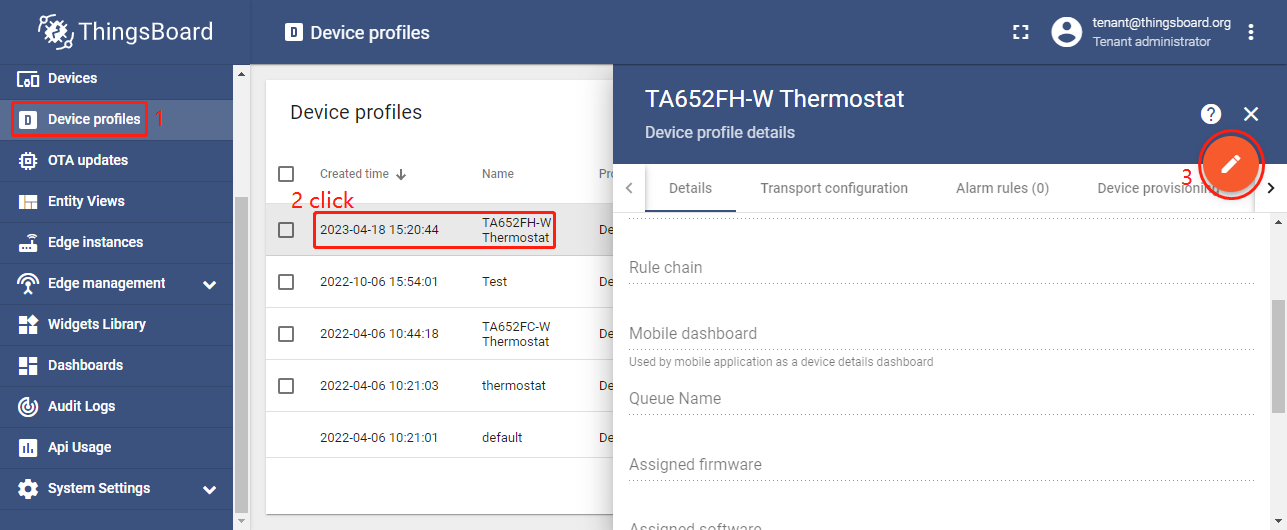Click the Audit Logs radar icon
Viewport: 1287px width, 530px height.
click(x=28, y=406)
